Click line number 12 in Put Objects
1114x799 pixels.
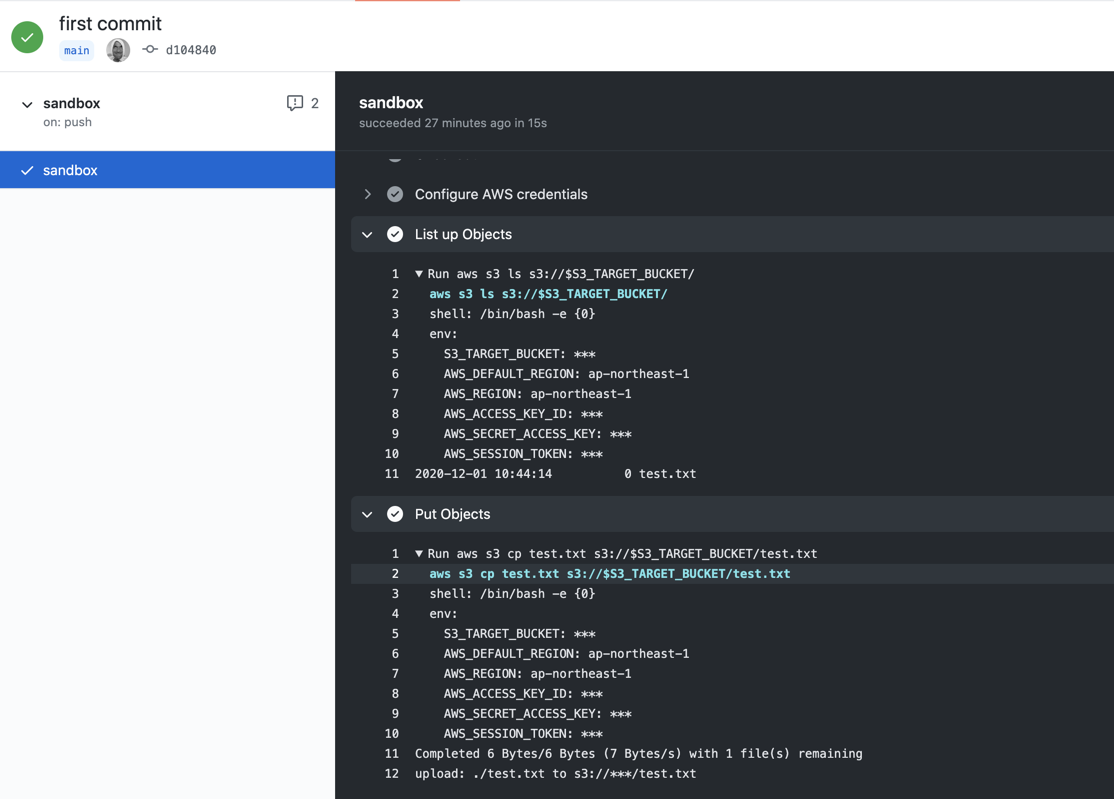coord(391,773)
